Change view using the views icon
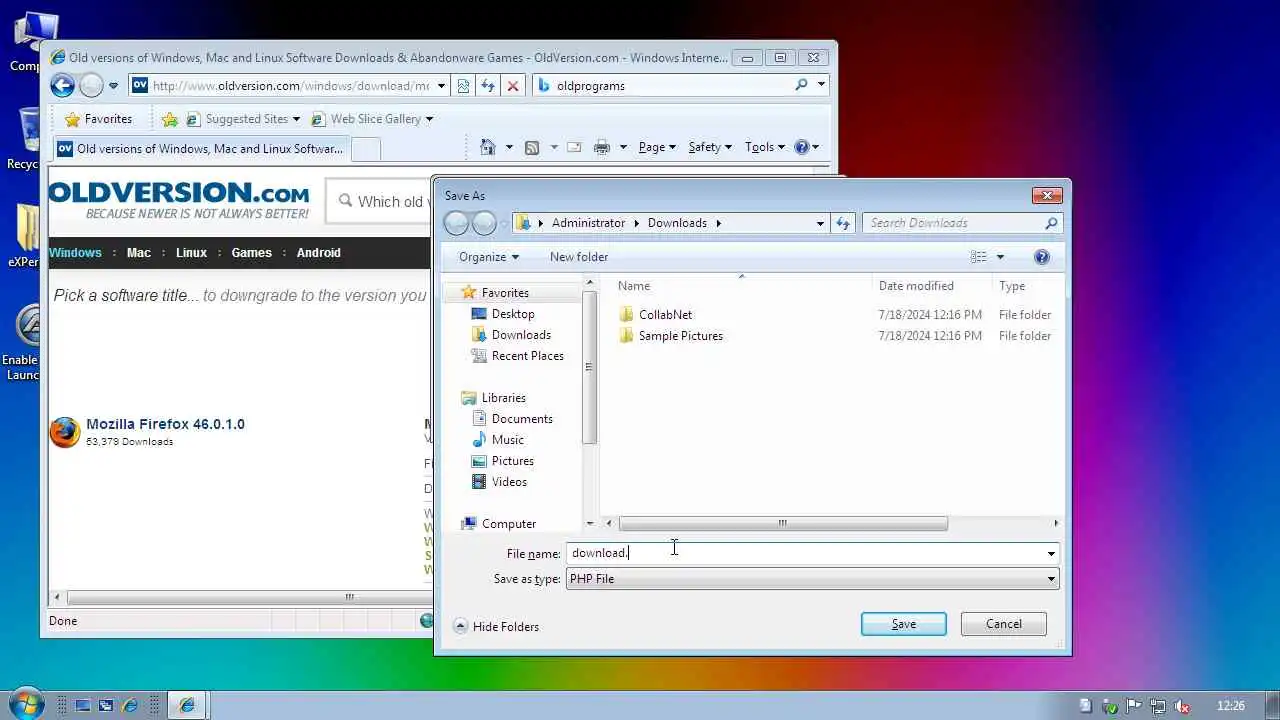This screenshot has height=720, width=1280. (978, 257)
